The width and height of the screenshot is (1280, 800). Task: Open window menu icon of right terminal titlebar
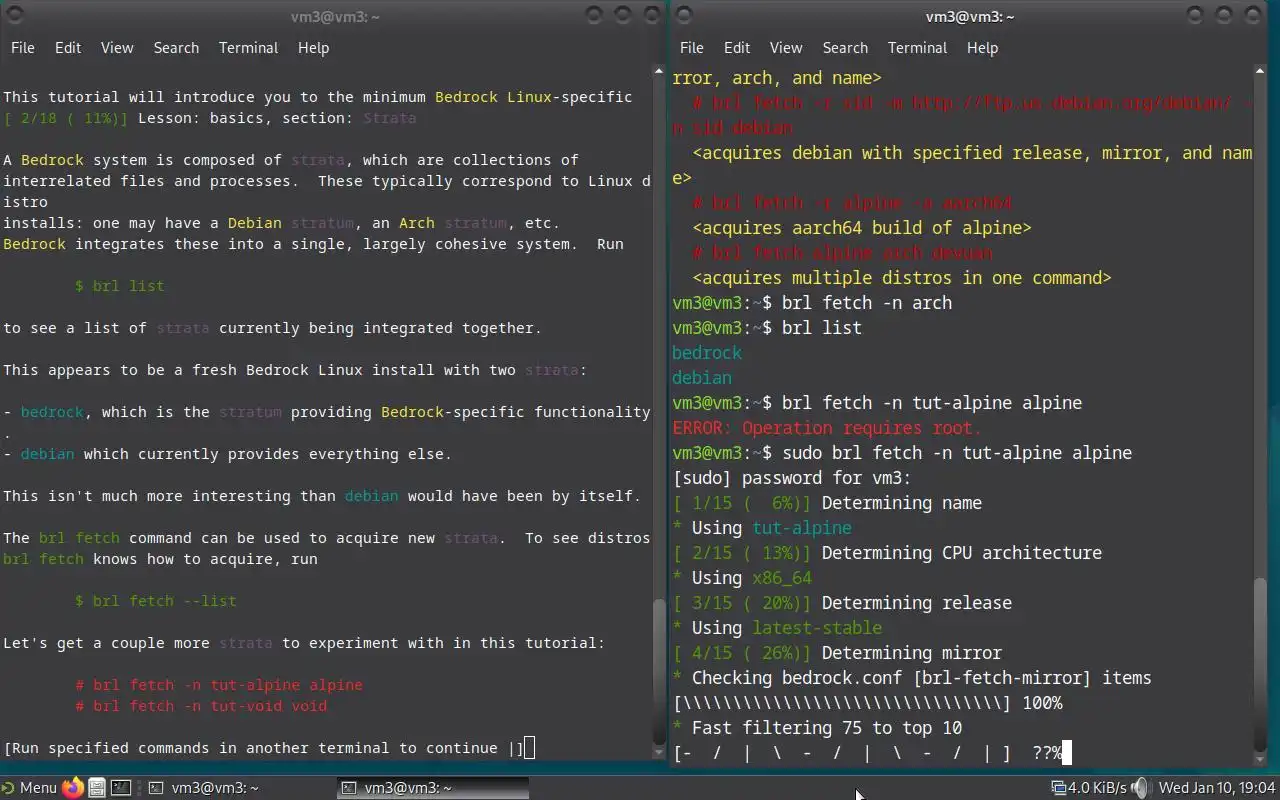(x=683, y=15)
